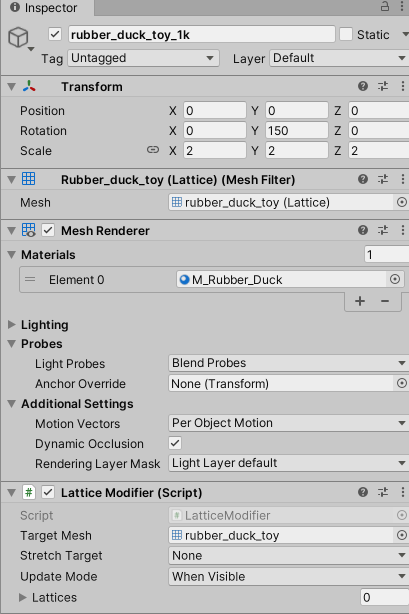Uncheck Dynamic Occlusion
The image size is (409, 614).
point(175,443)
